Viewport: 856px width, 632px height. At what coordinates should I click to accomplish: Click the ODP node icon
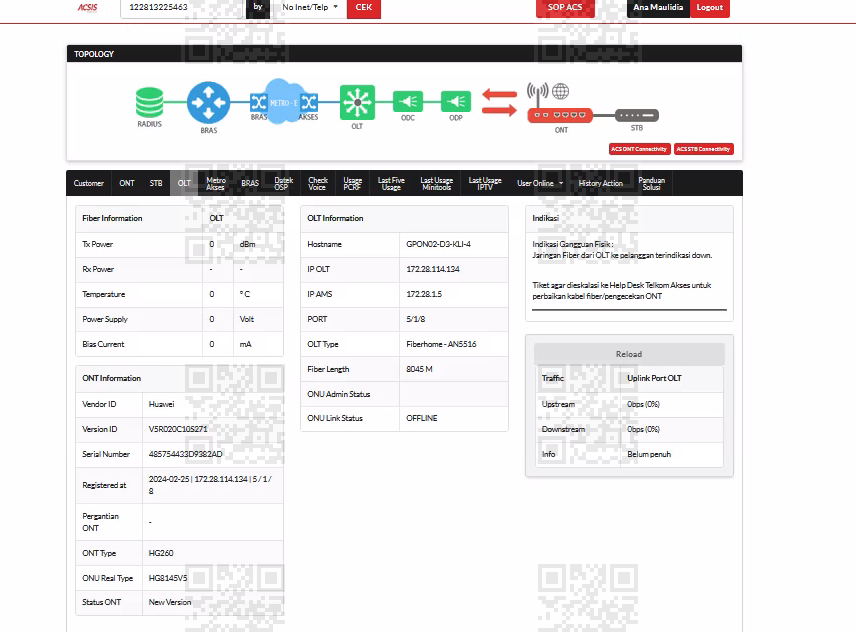click(x=456, y=102)
